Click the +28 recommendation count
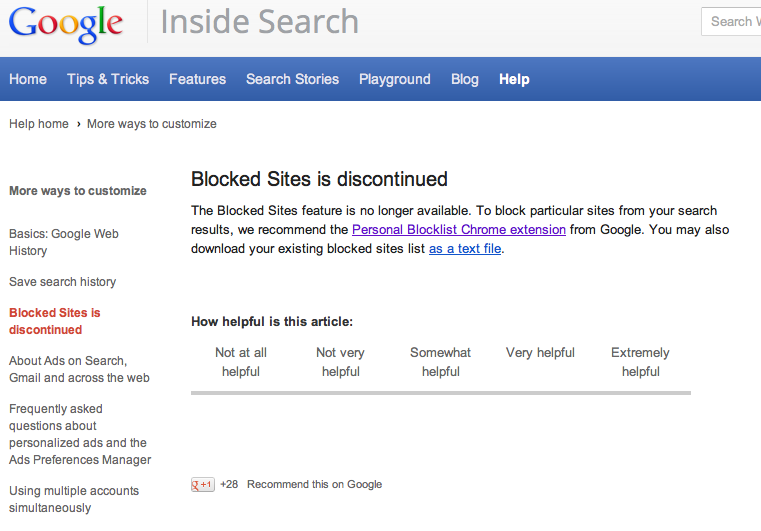 point(229,484)
